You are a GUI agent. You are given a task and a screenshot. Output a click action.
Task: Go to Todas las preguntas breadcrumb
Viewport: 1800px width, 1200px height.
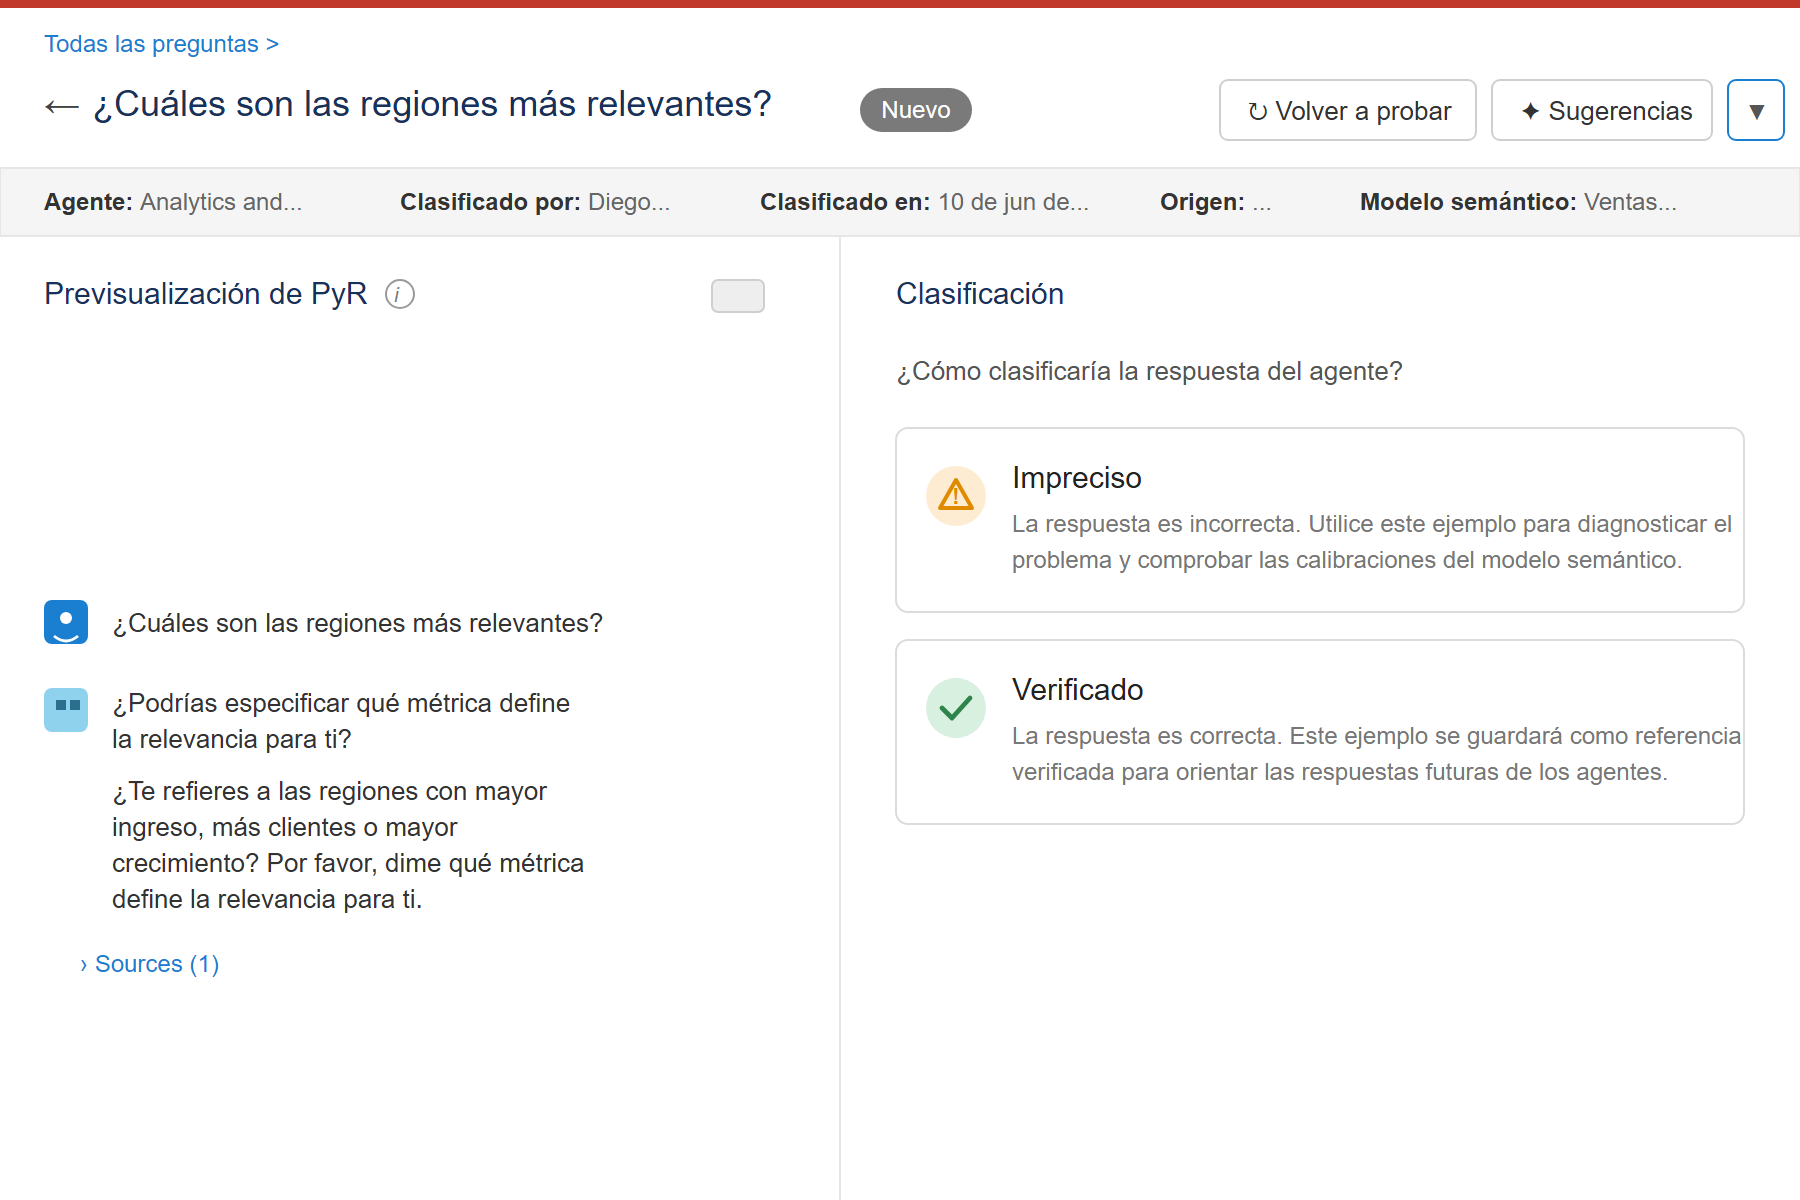[161, 44]
